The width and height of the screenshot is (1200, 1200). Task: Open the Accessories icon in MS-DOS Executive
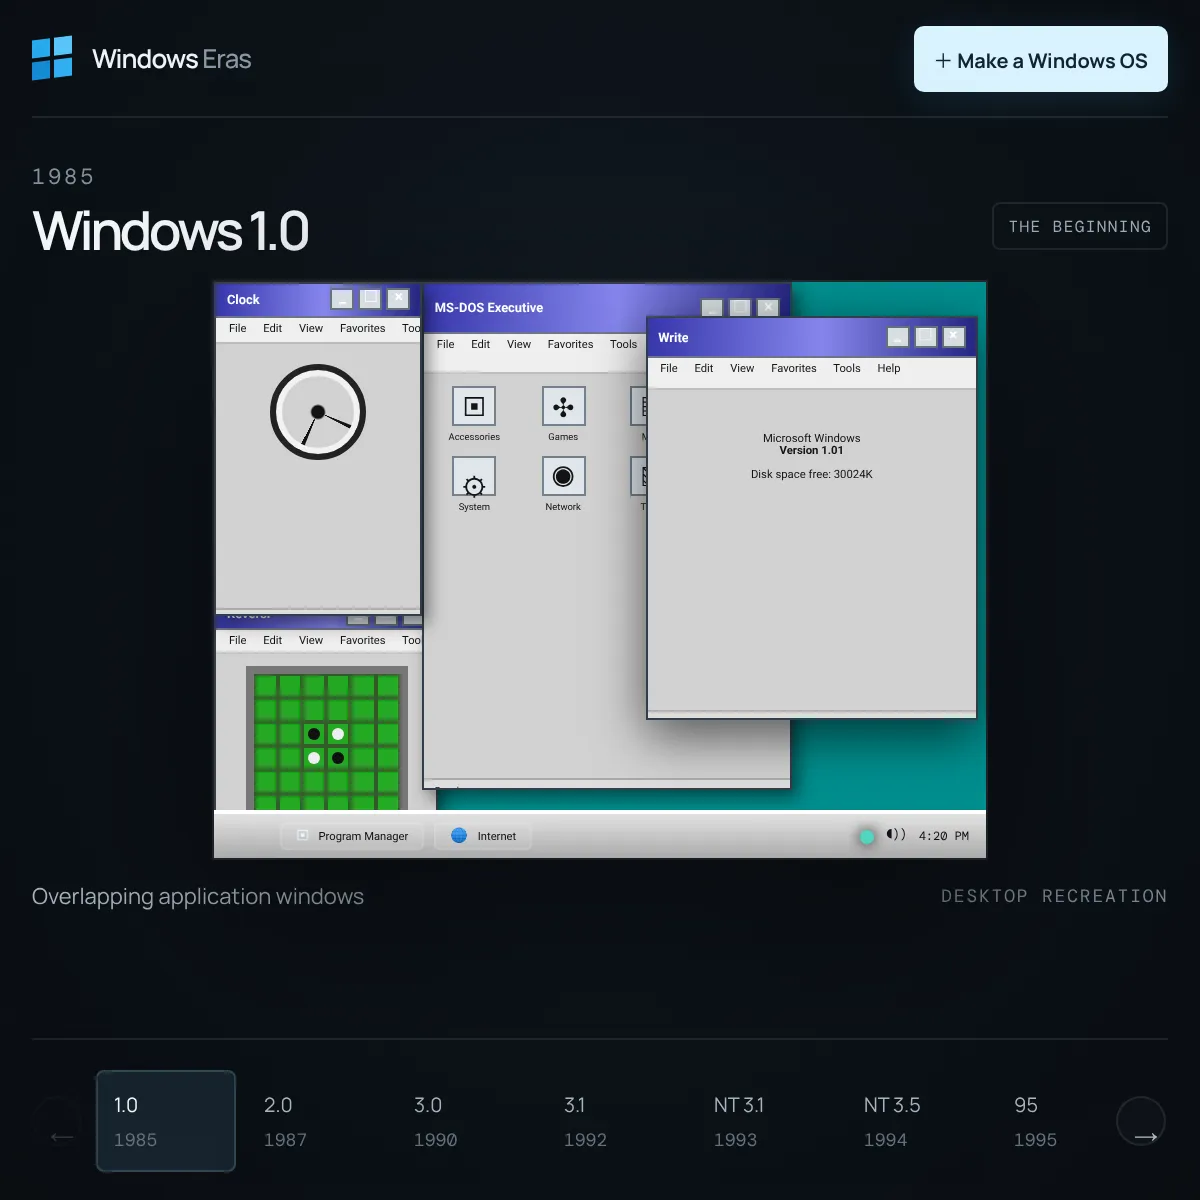(474, 407)
